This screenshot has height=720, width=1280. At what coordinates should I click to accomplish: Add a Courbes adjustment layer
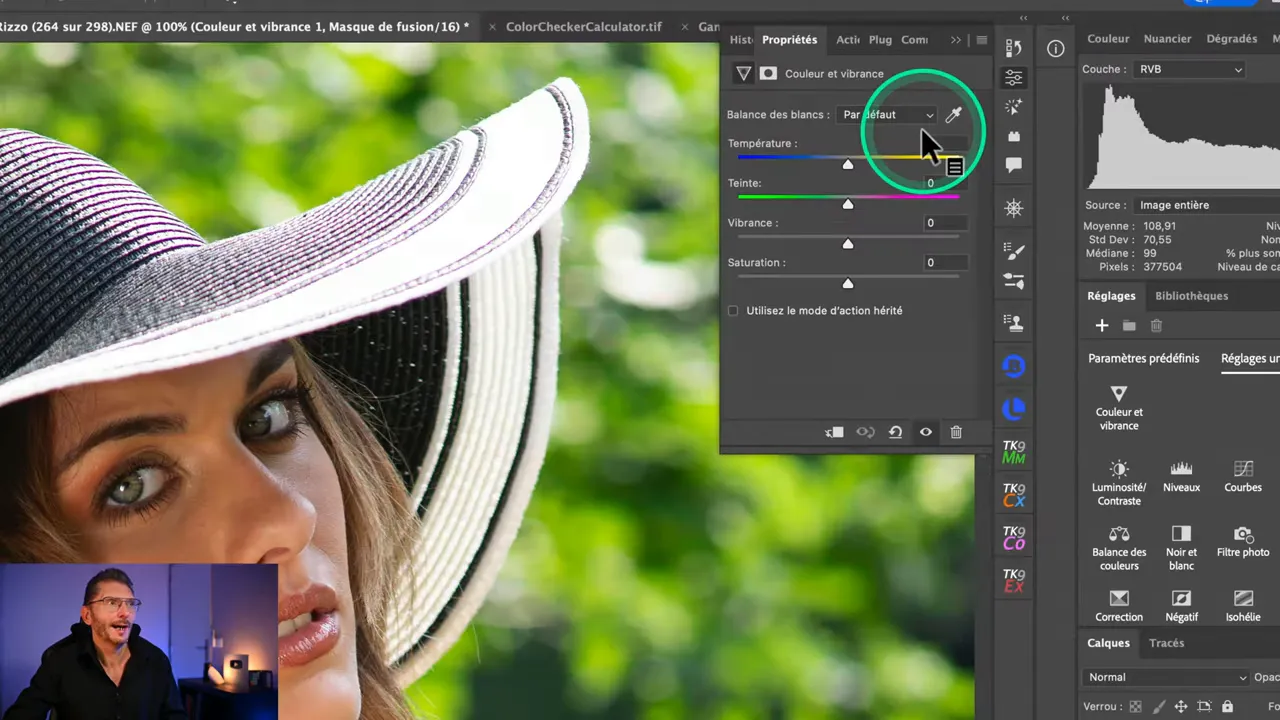click(x=1243, y=476)
